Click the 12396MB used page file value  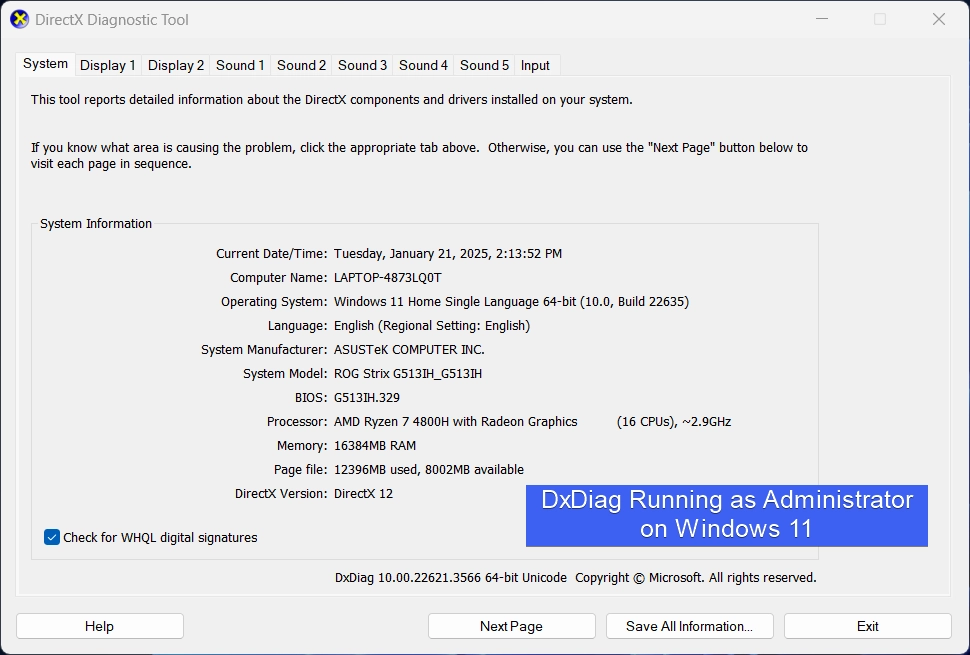pos(429,469)
